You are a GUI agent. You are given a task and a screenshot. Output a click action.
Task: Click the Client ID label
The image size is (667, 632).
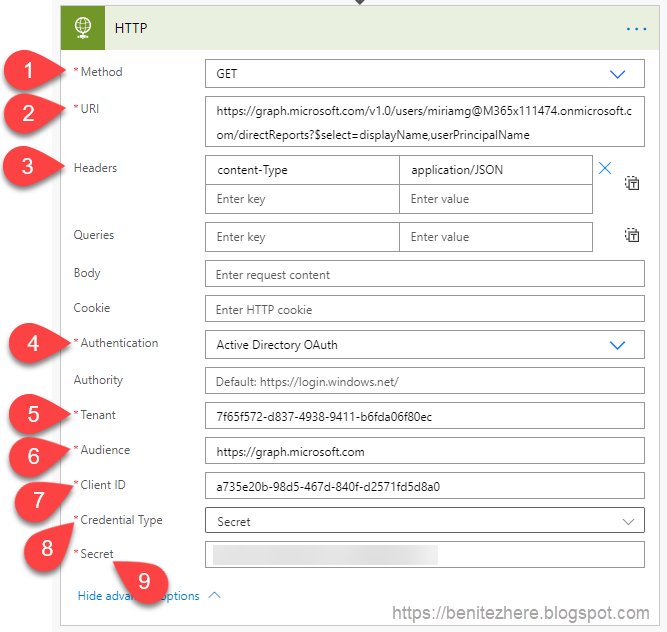click(103, 485)
